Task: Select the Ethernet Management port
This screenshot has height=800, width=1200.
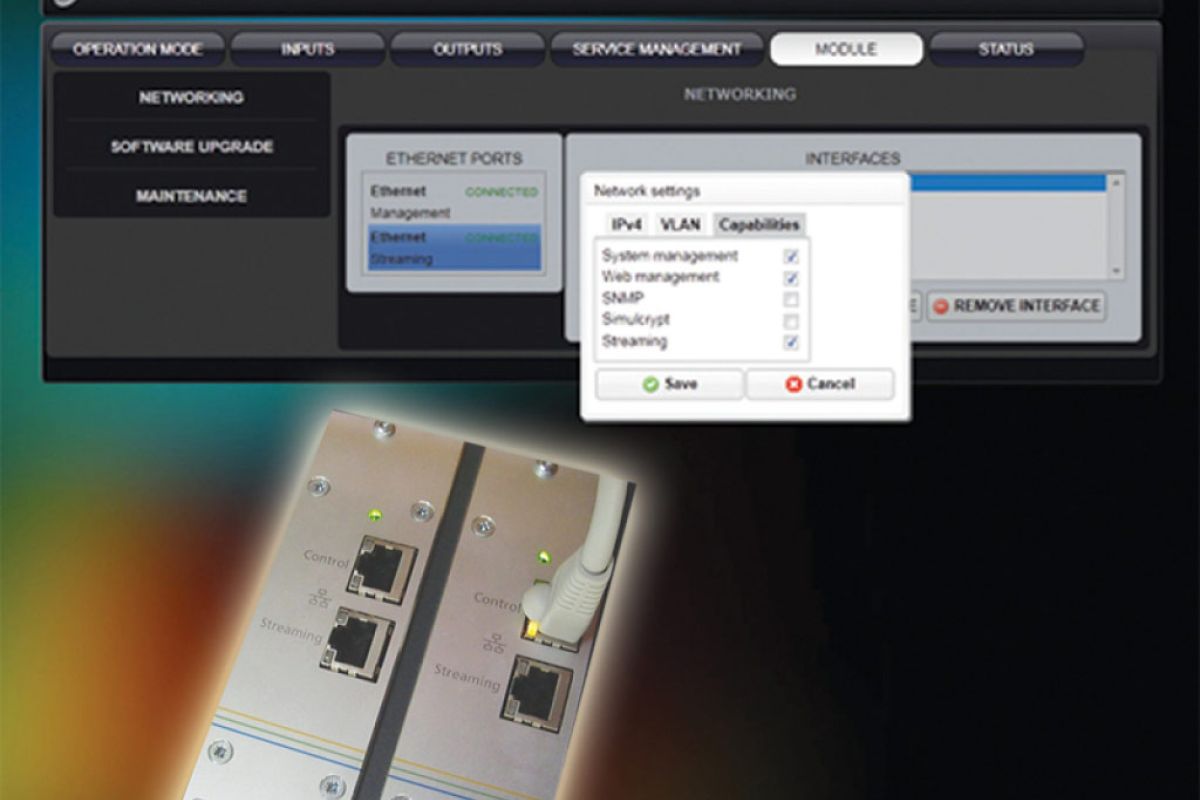Action: click(x=453, y=201)
